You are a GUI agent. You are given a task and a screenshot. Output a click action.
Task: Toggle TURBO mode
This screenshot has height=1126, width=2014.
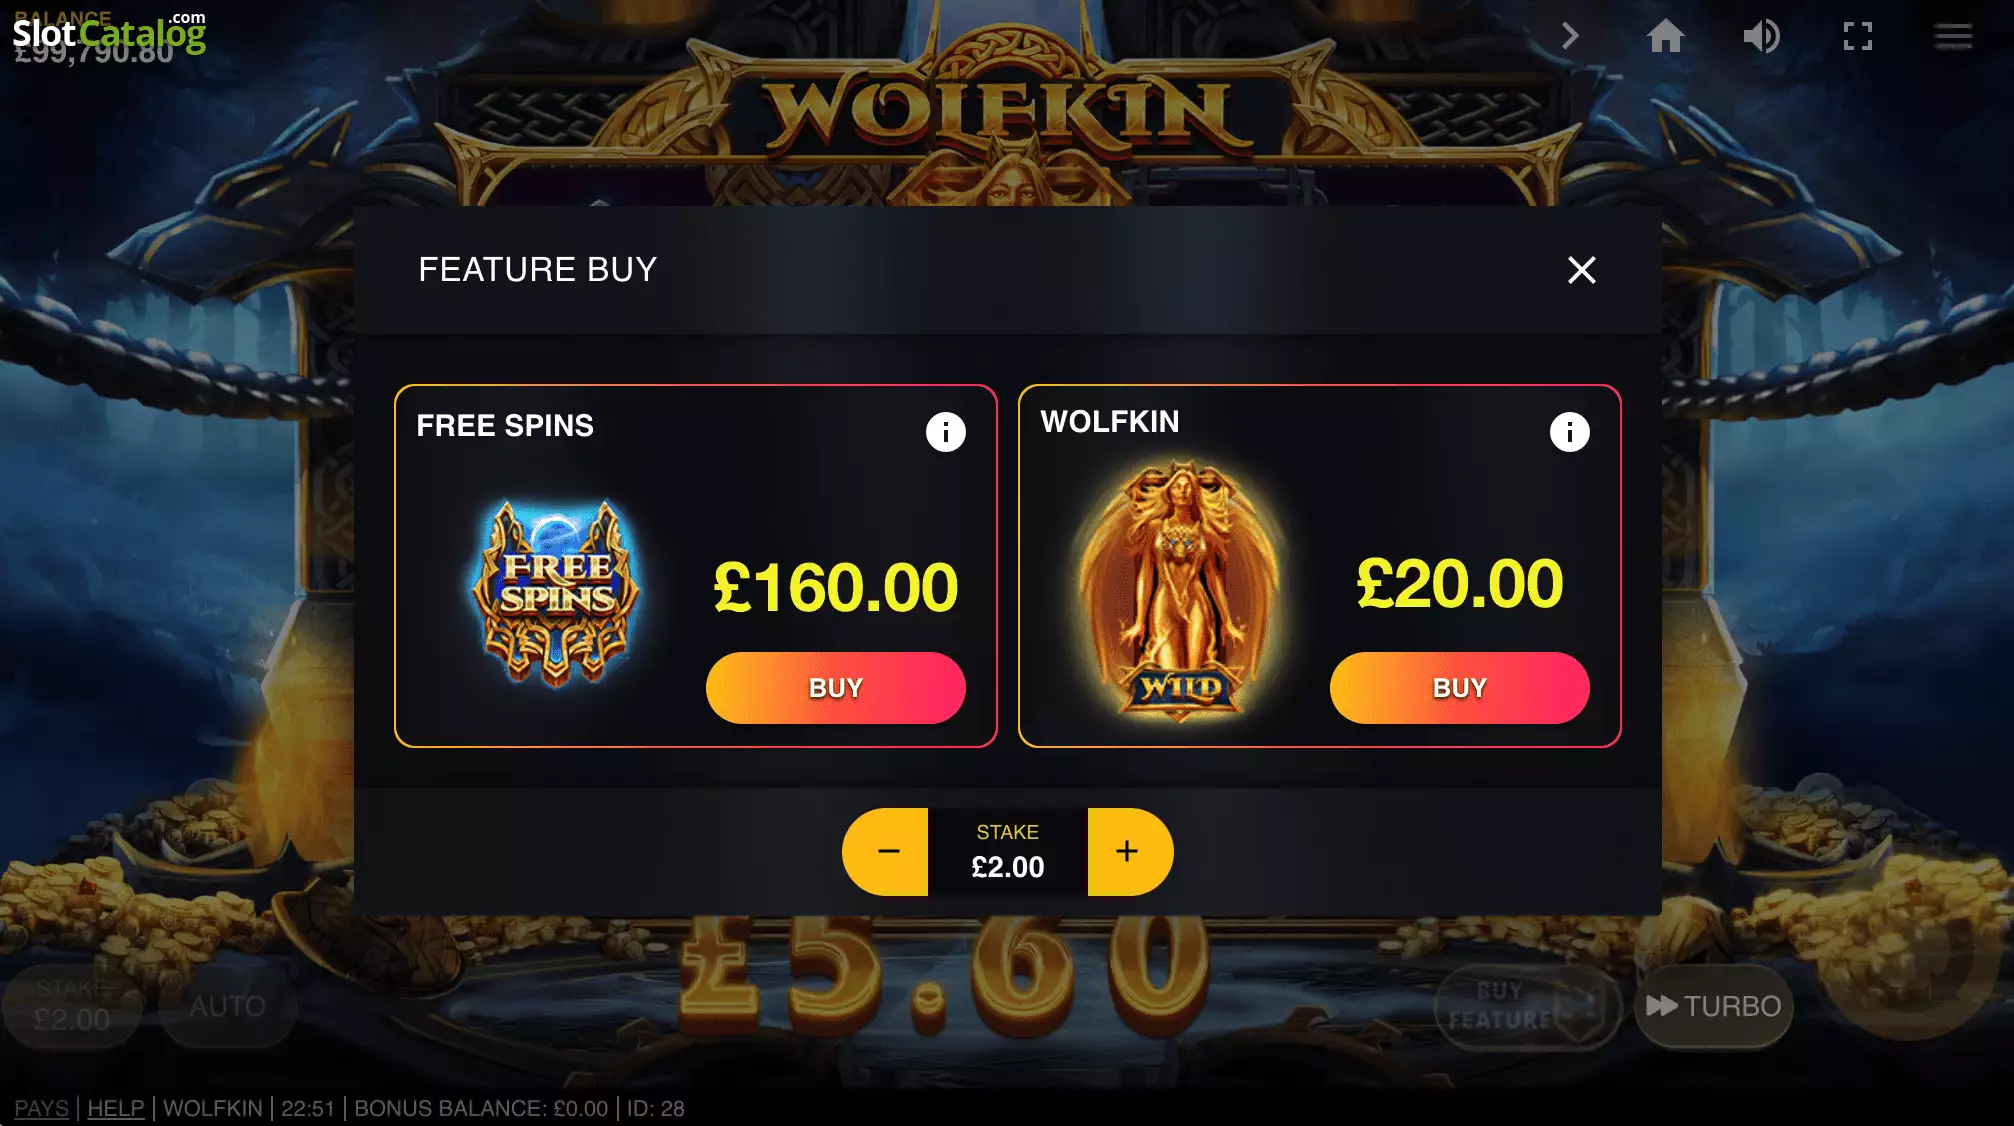click(1714, 1006)
